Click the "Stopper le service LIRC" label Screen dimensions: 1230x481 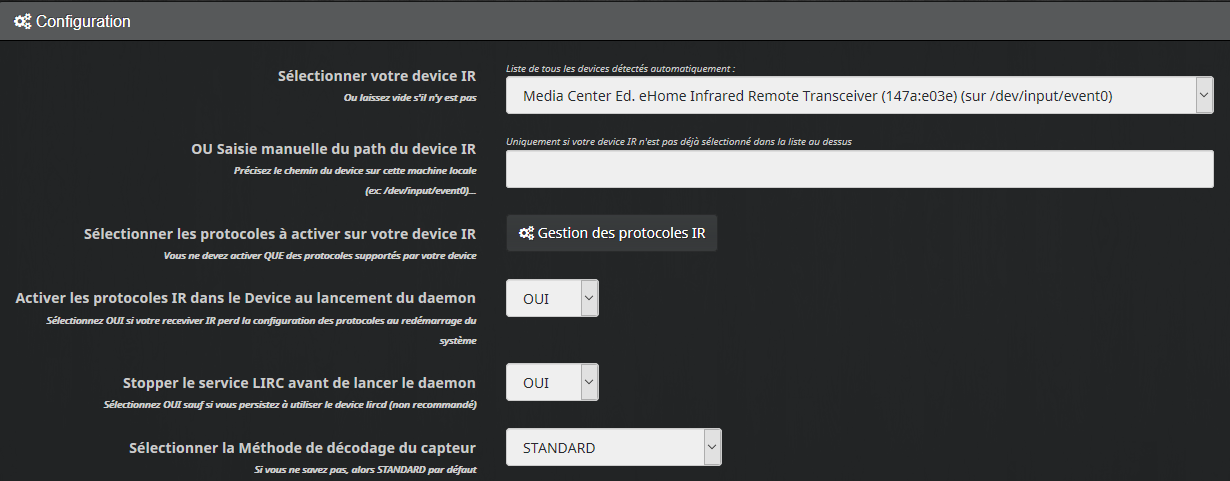[299, 382]
